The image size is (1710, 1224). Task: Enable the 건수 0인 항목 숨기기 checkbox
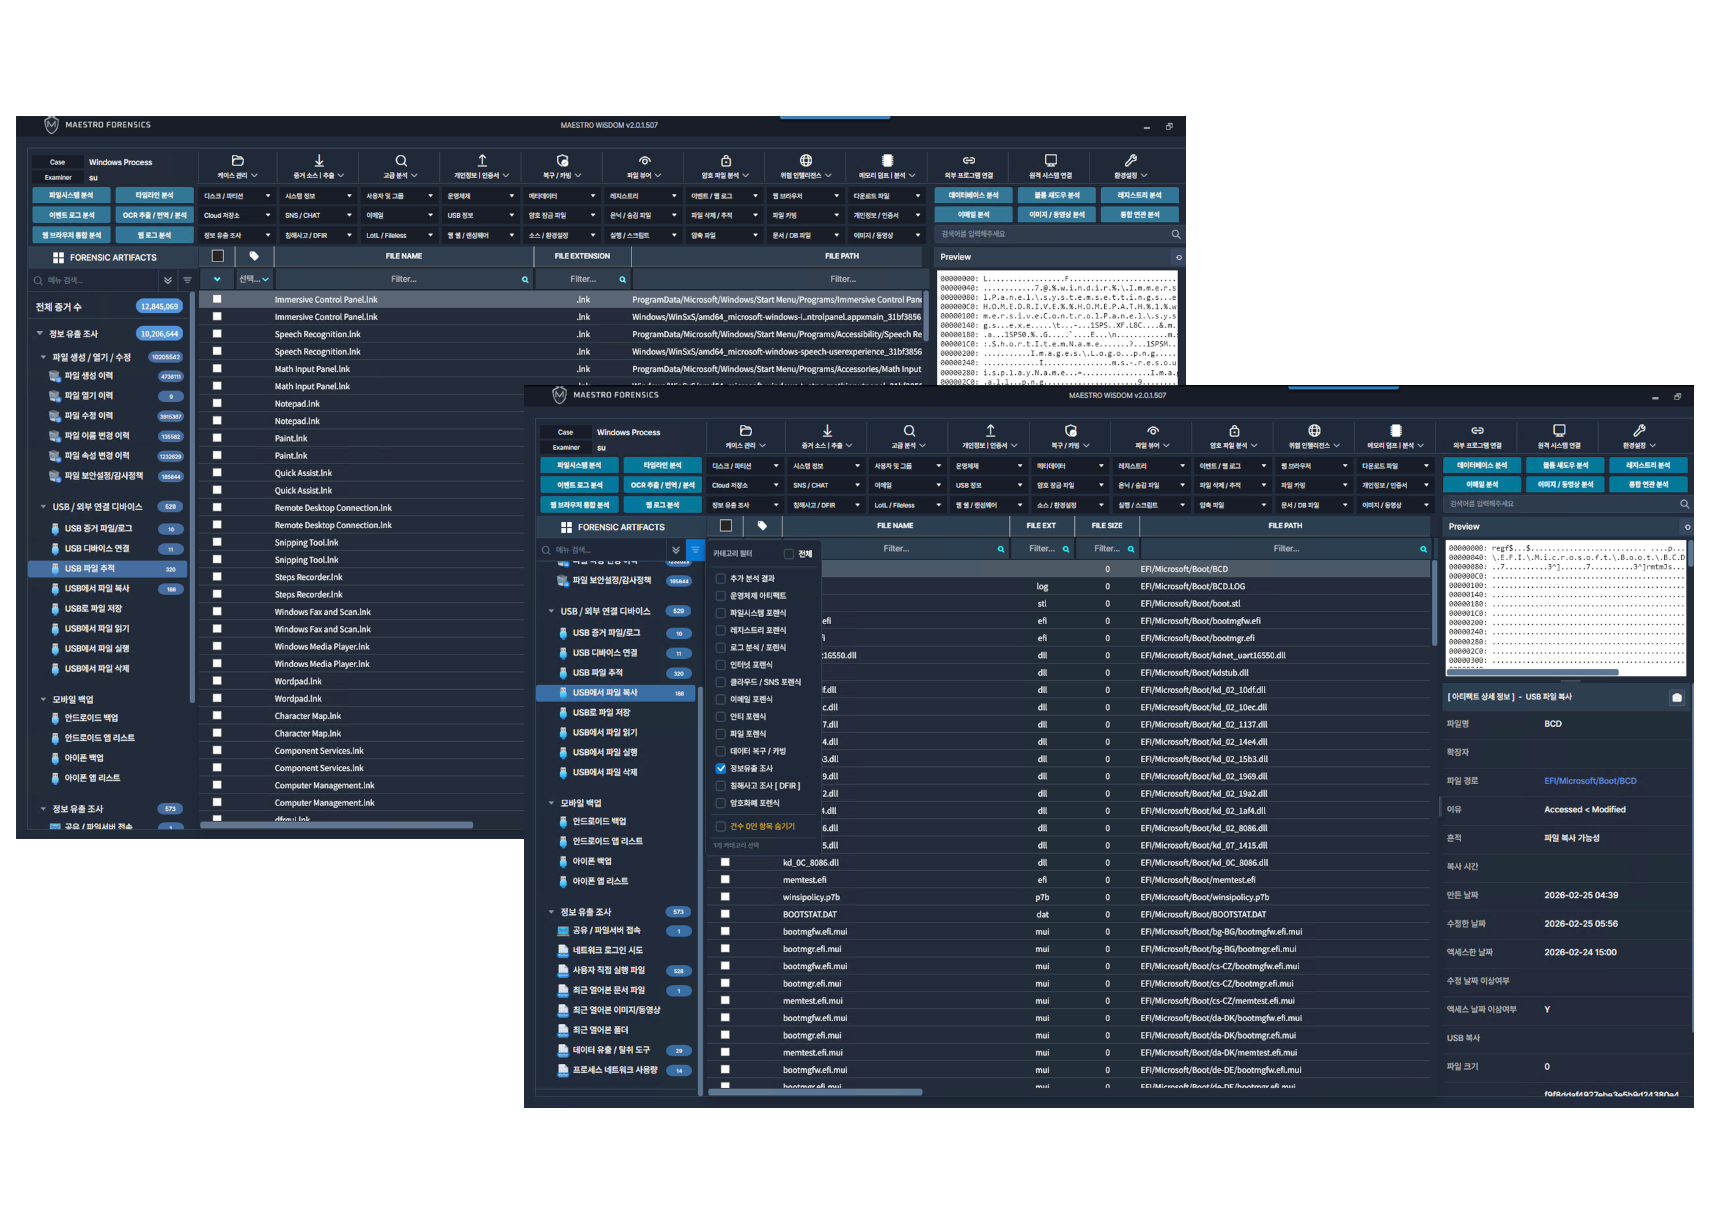pyautogui.click(x=721, y=826)
